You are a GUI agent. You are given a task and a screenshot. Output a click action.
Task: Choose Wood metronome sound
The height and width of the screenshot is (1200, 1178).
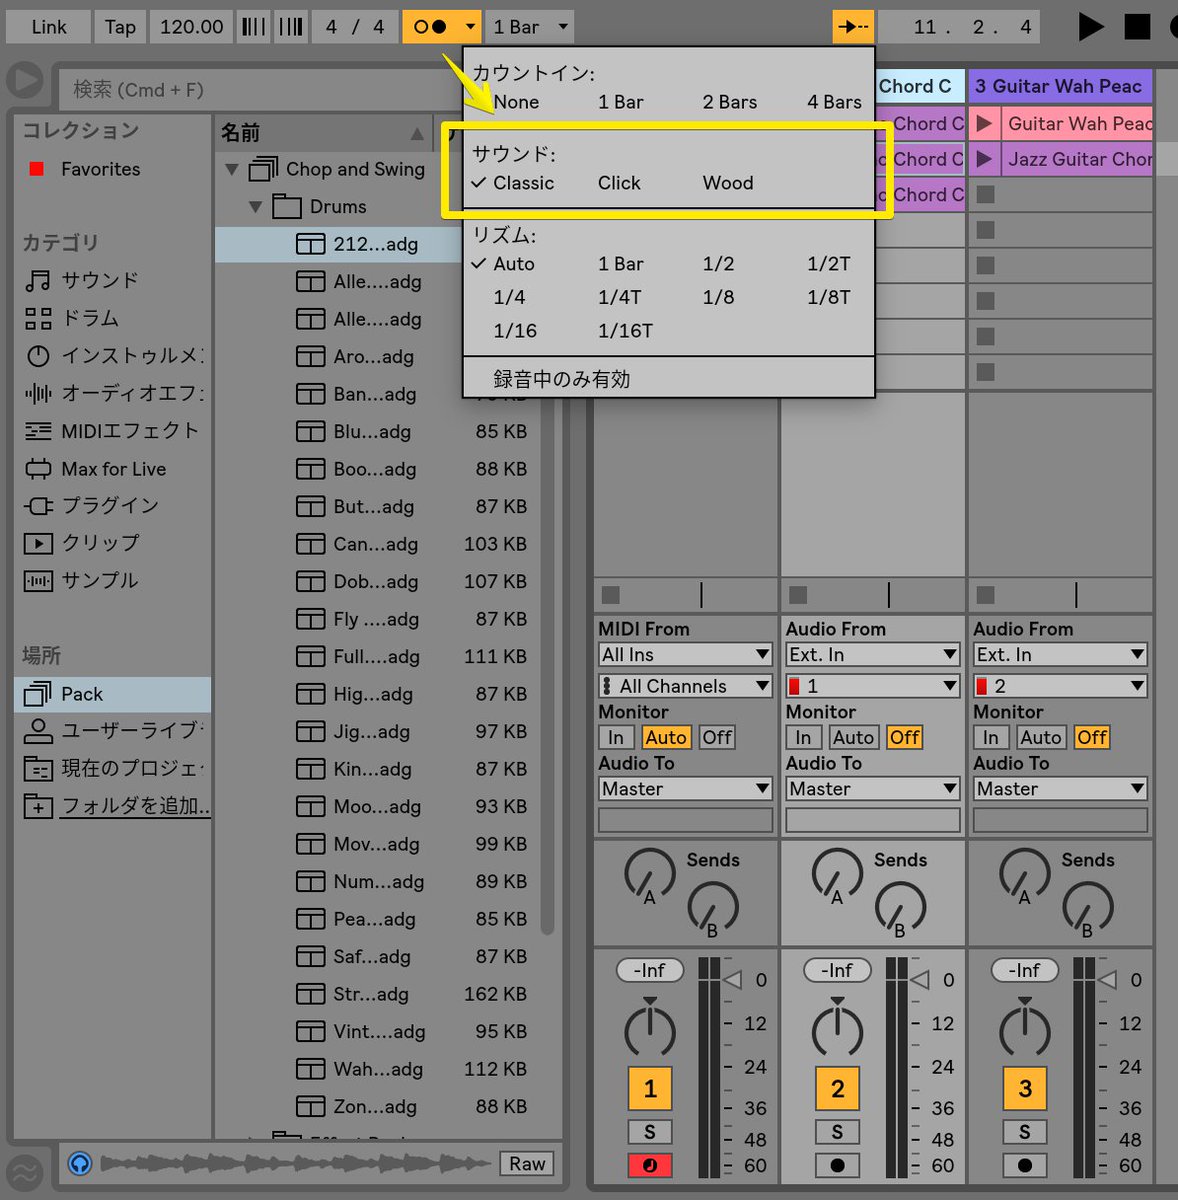pyautogui.click(x=727, y=183)
